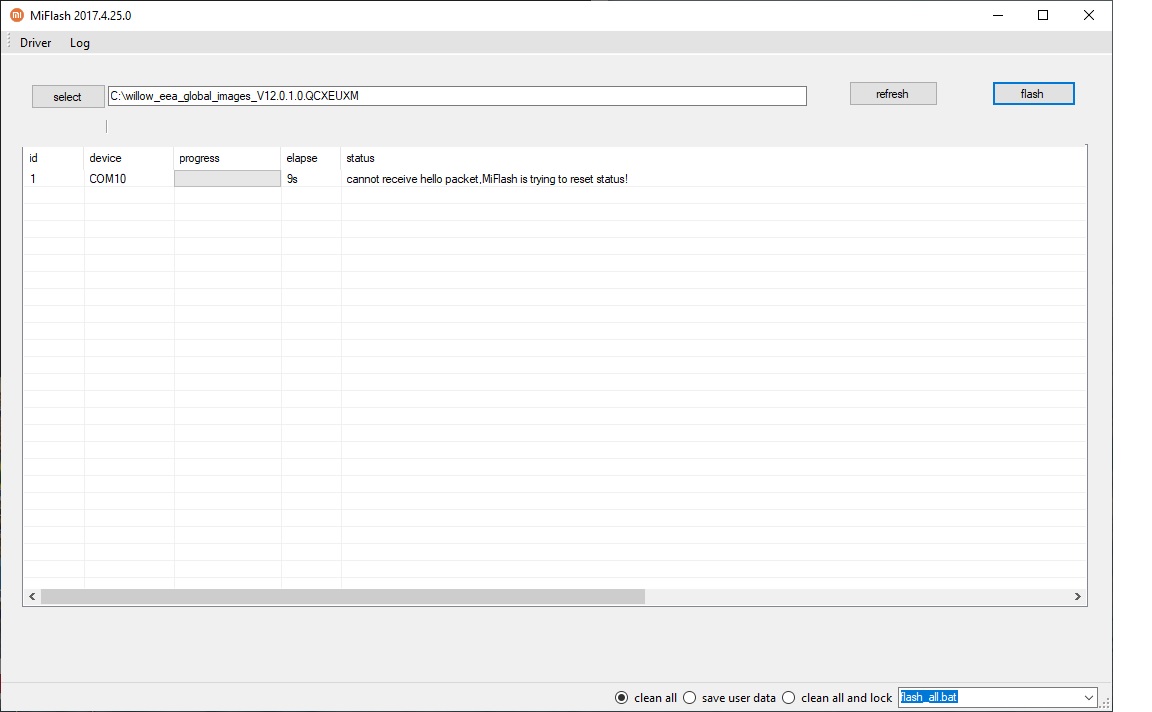
Task: Maximize the MiFlash window
Action: (1043, 15)
